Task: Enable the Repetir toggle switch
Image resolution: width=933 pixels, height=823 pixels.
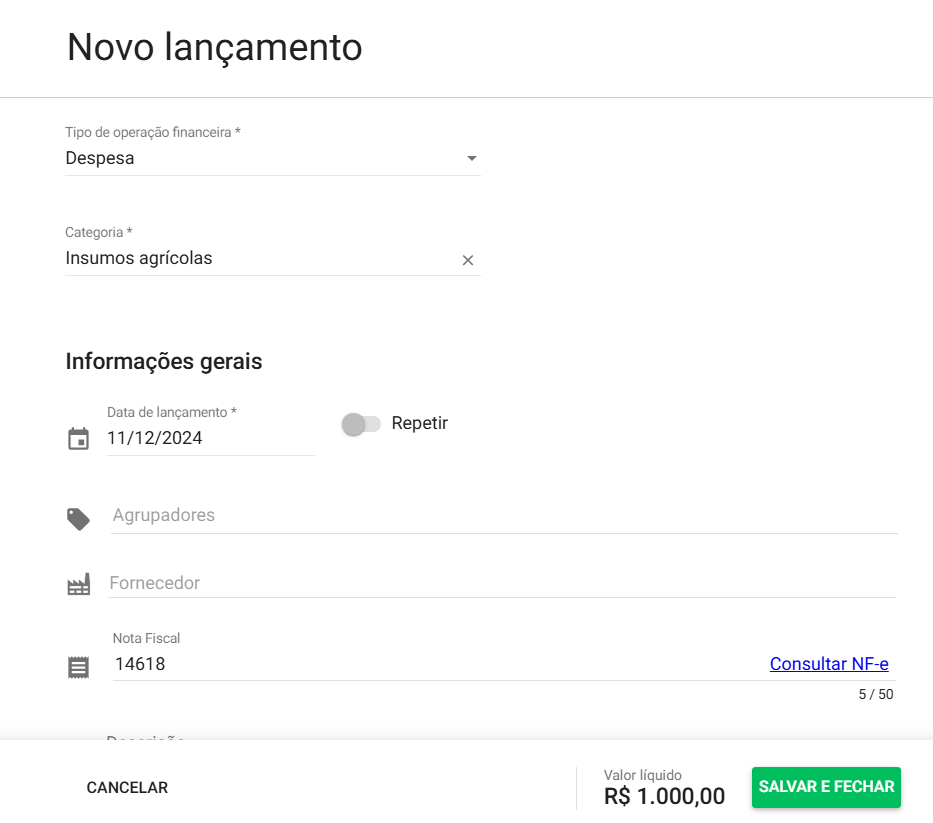Action: tap(361, 424)
